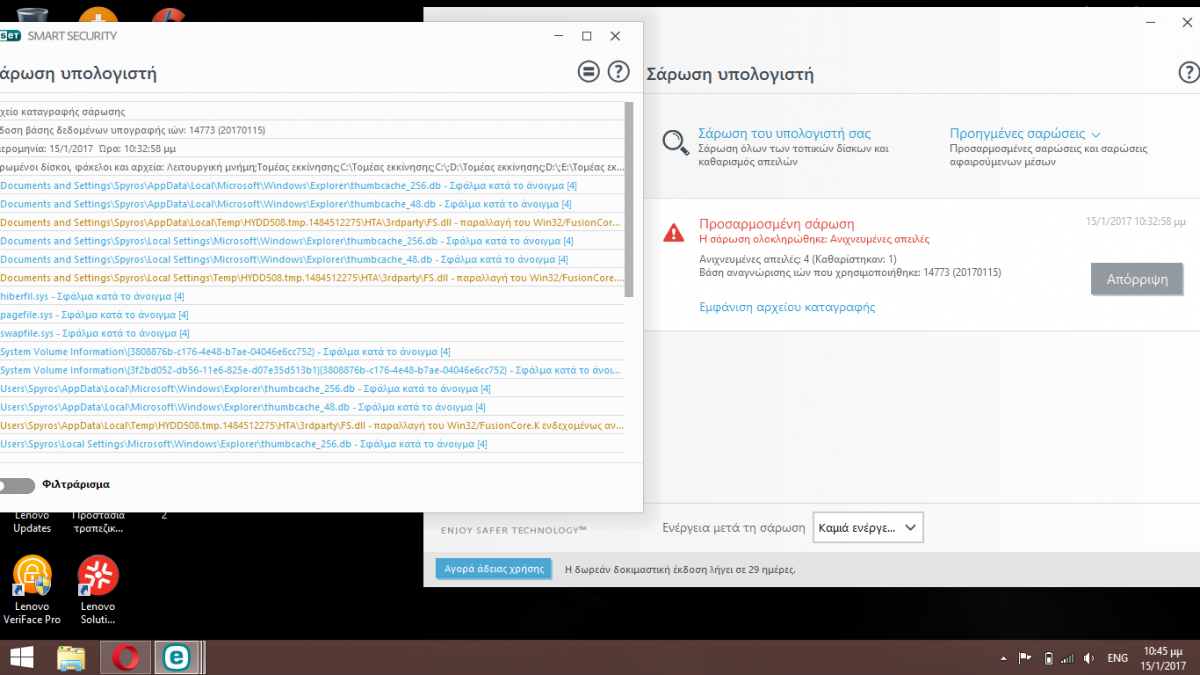Screen dimensions: 1200x675
Task: Expand the Προηγμένες σαρώσεις dropdown
Action: click(x=1025, y=133)
